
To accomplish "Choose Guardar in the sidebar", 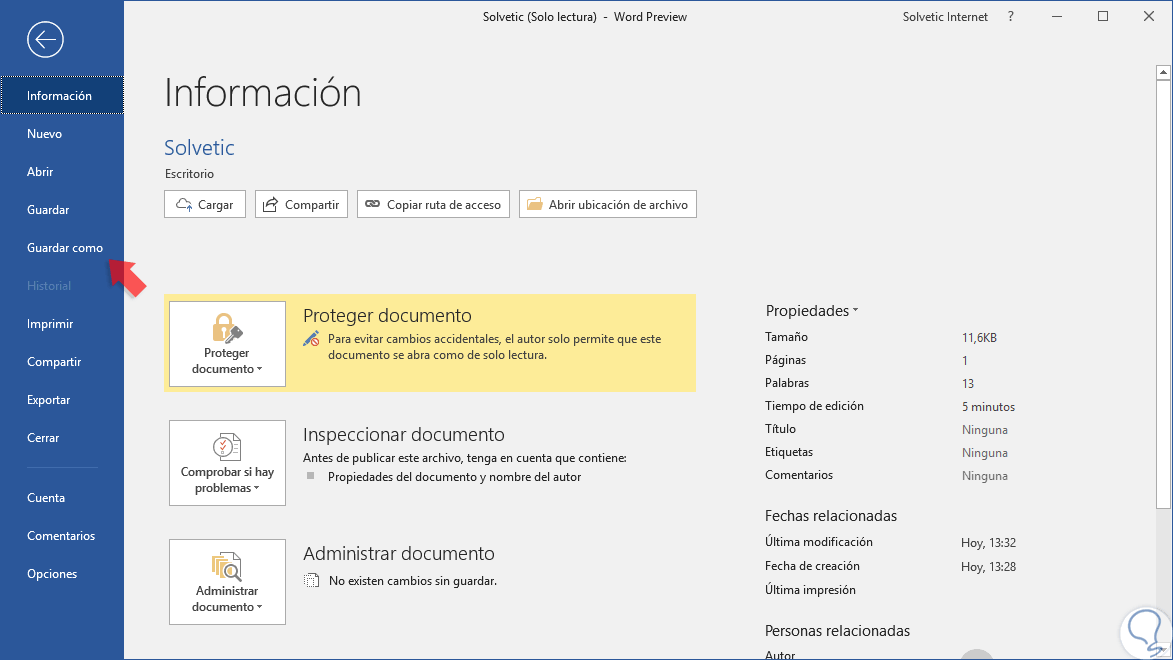I will point(62,210).
